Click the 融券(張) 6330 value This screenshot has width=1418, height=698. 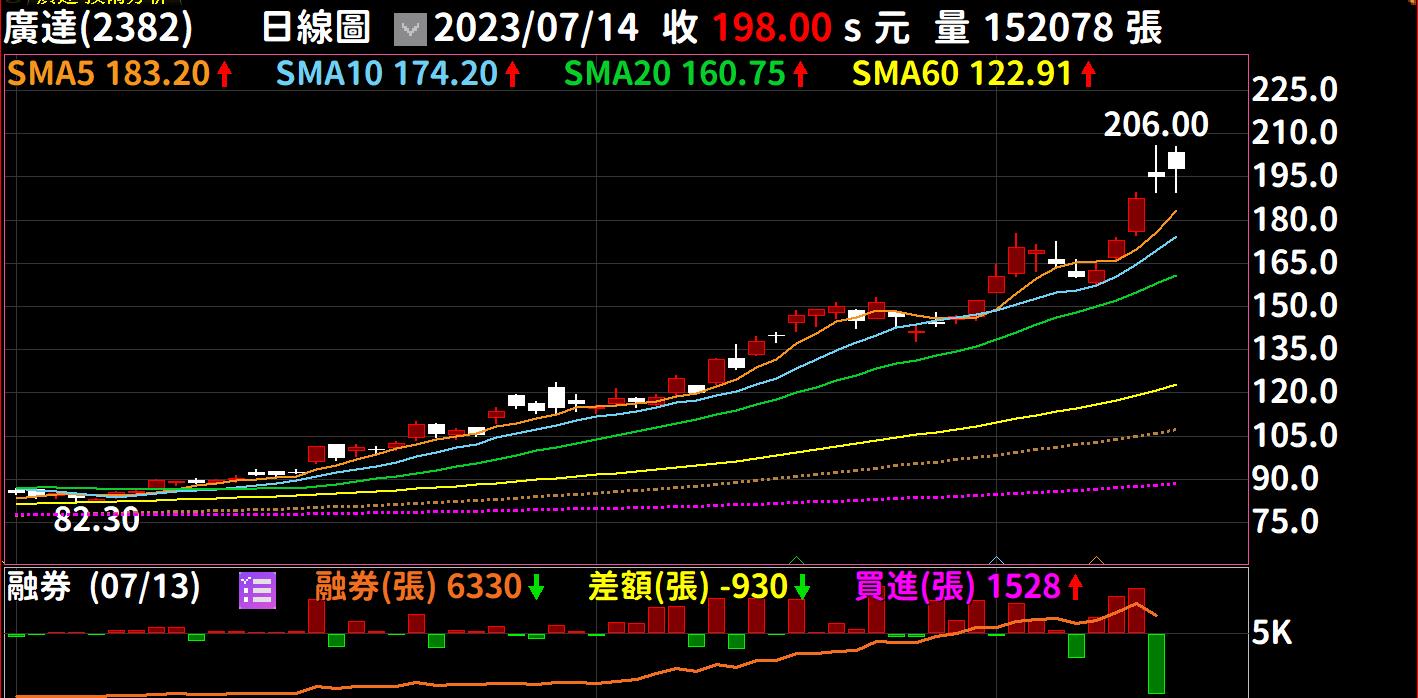(418, 588)
